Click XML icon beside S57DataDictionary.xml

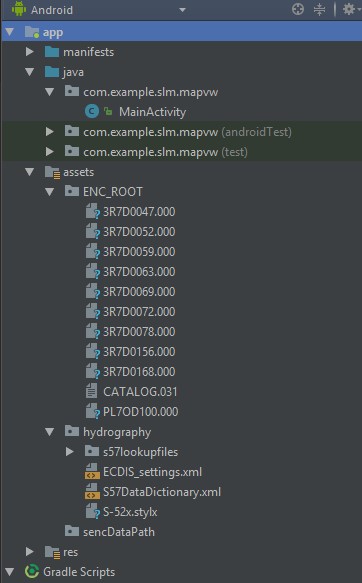[x=92, y=492]
